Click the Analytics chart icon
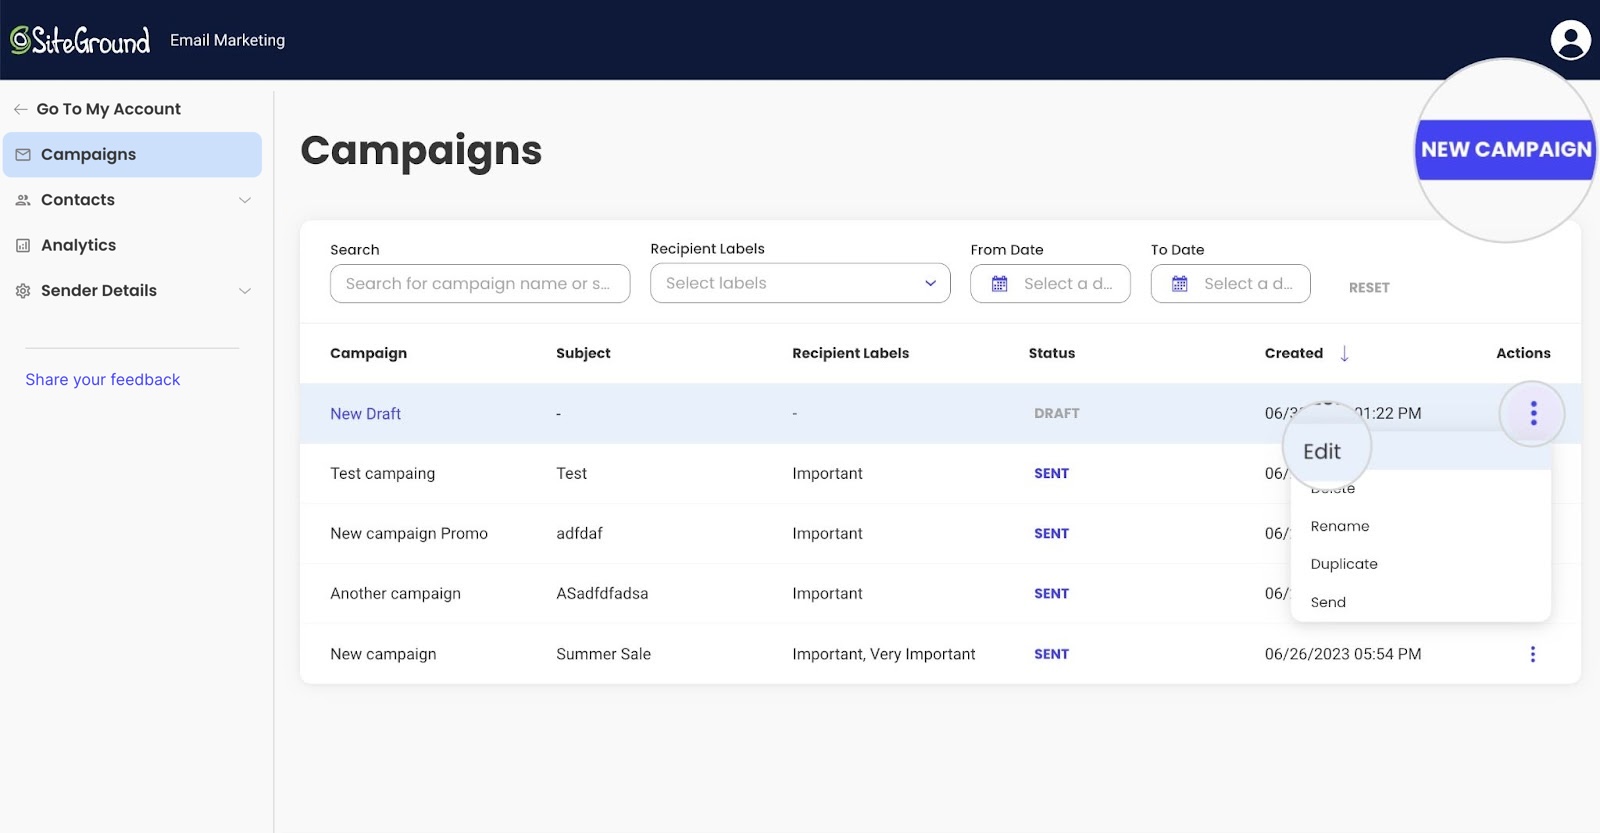 point(23,245)
